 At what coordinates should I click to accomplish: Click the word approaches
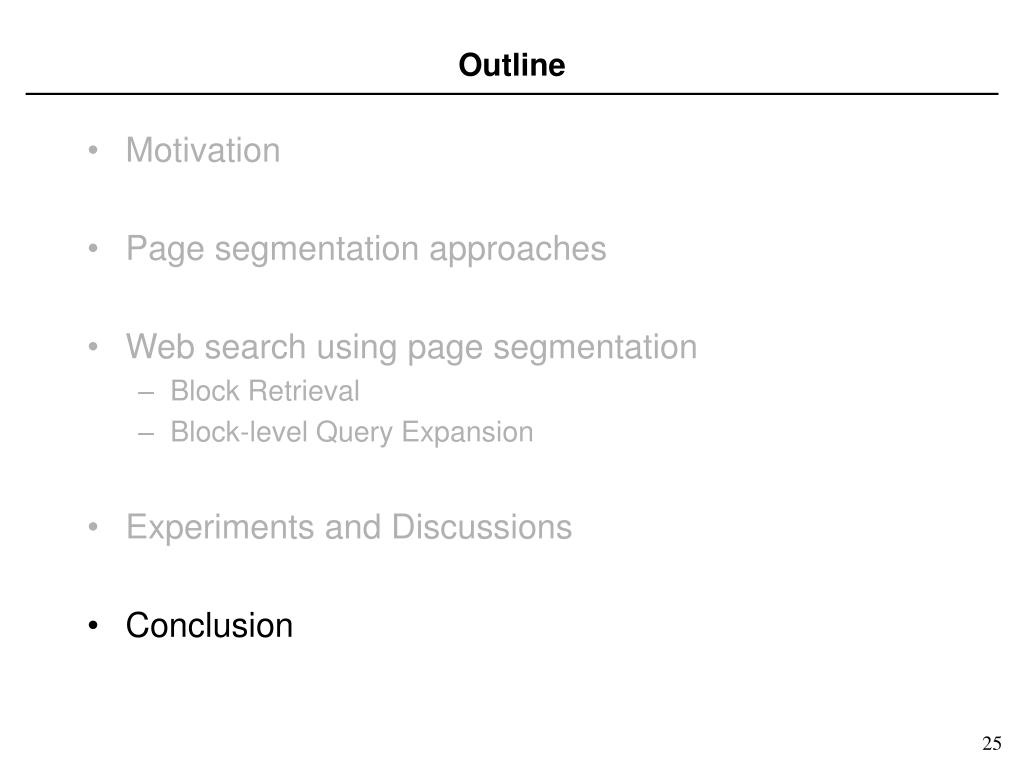coord(518,251)
